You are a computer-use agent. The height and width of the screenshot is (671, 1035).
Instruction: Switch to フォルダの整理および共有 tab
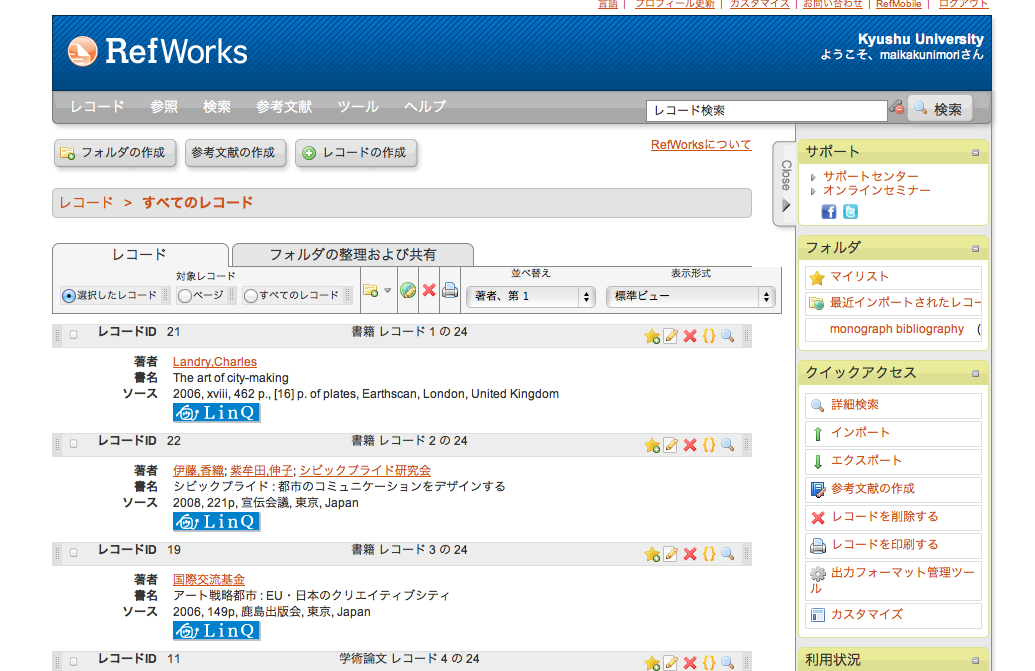[353, 255]
